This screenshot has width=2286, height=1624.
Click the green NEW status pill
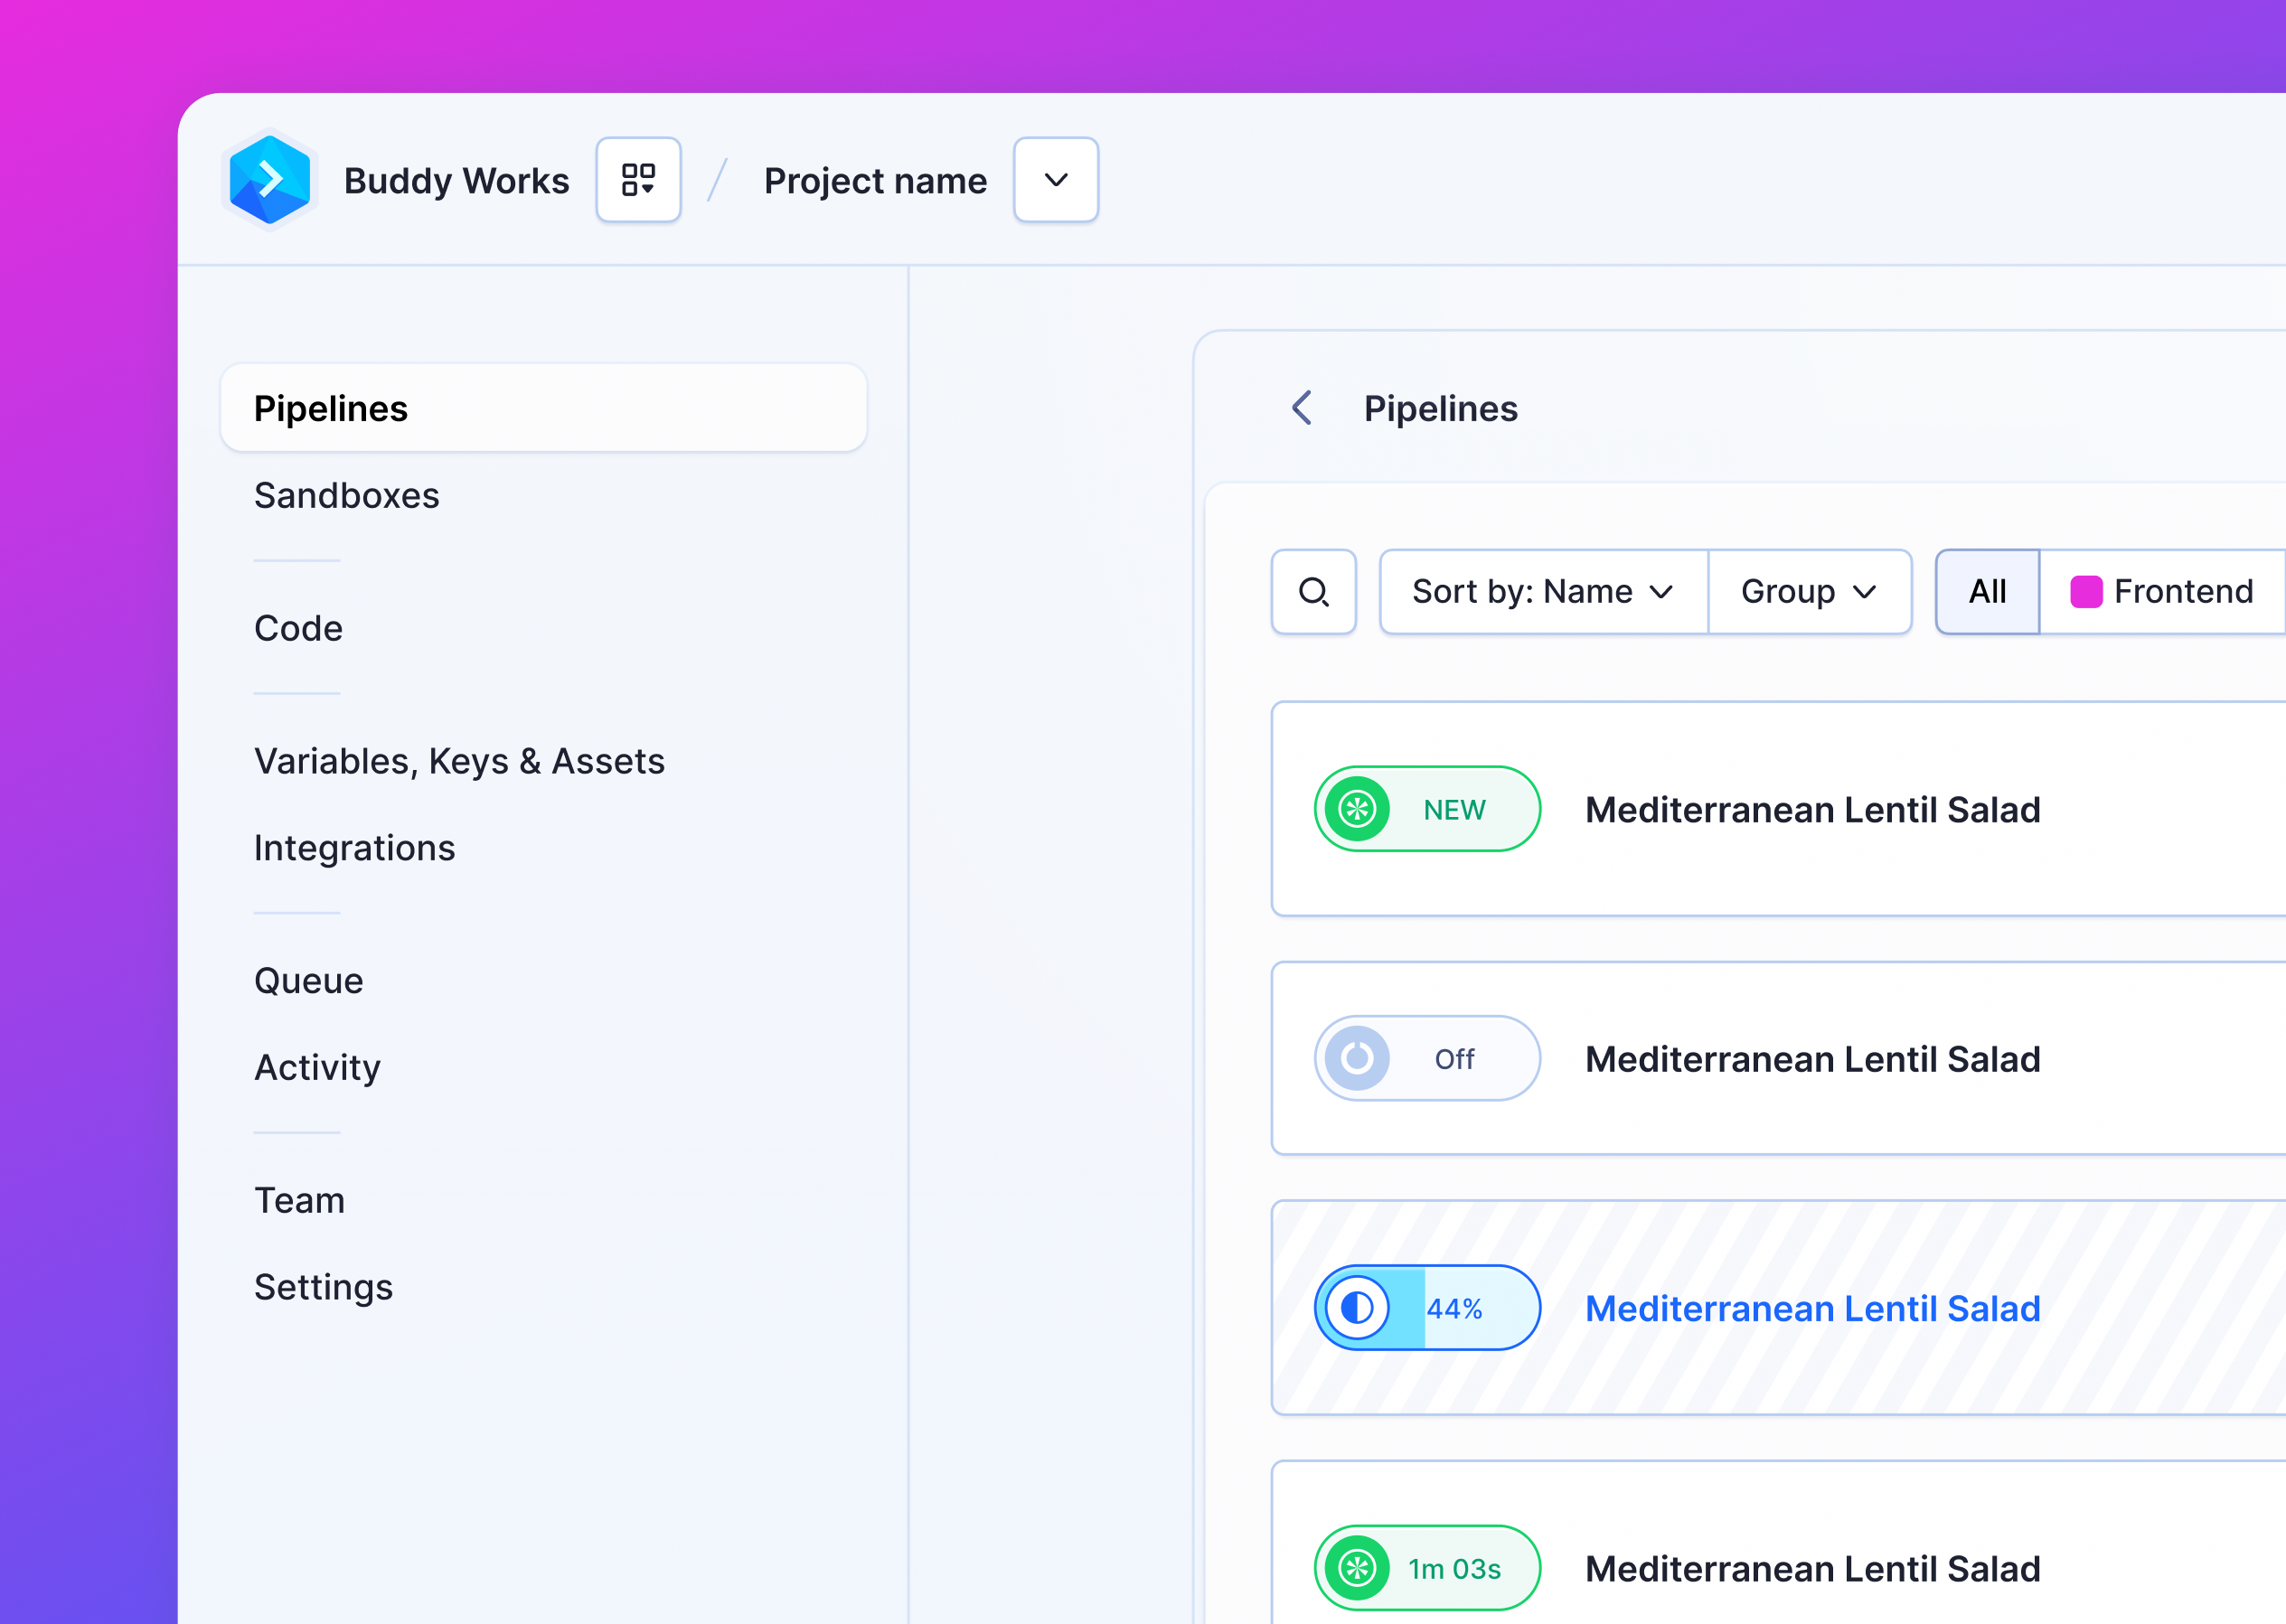[x=1427, y=809]
